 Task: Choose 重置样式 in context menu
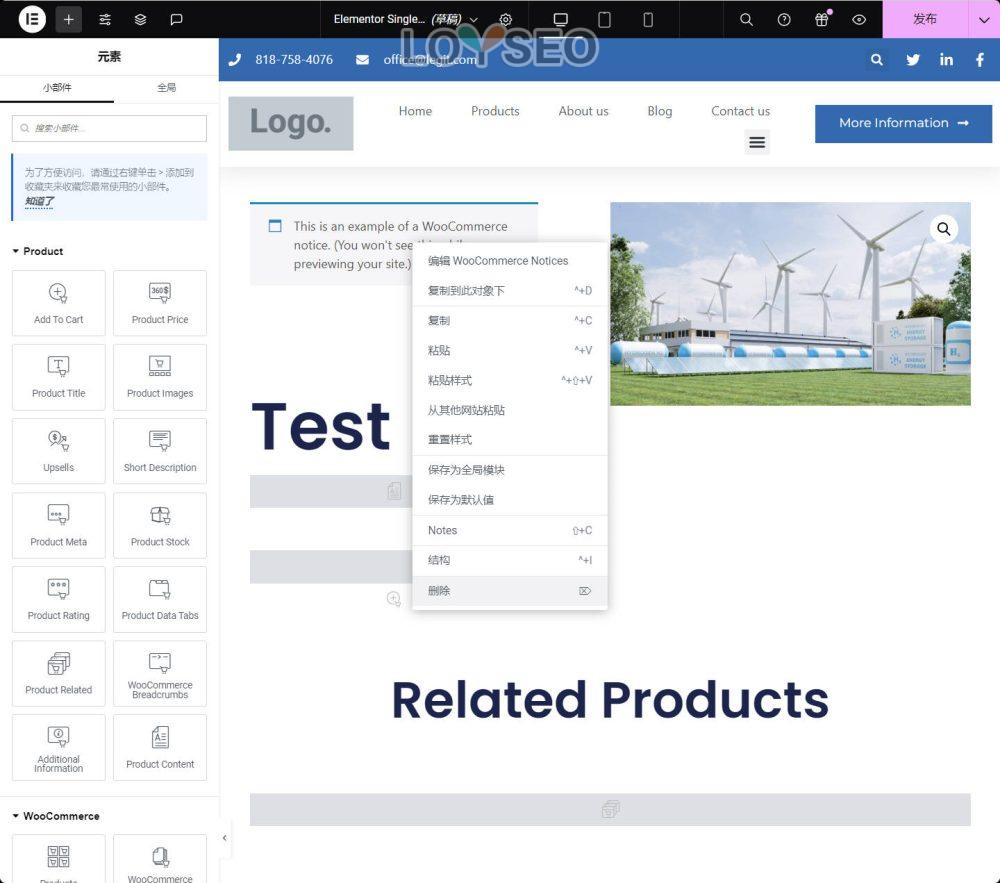point(510,439)
